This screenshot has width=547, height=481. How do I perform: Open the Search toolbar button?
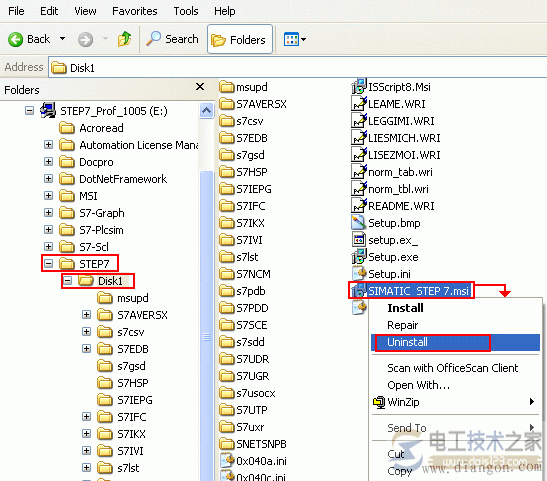172,39
